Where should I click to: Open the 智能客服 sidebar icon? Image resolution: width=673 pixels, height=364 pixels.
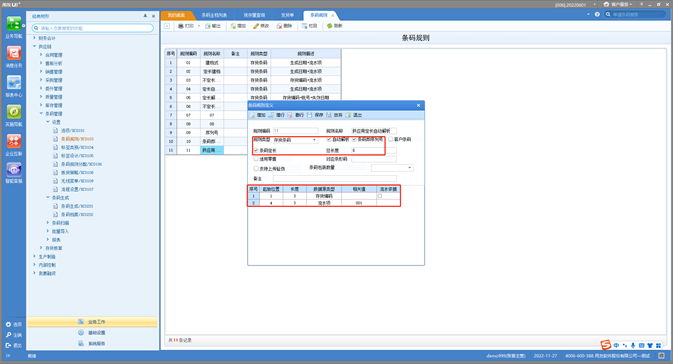point(14,170)
